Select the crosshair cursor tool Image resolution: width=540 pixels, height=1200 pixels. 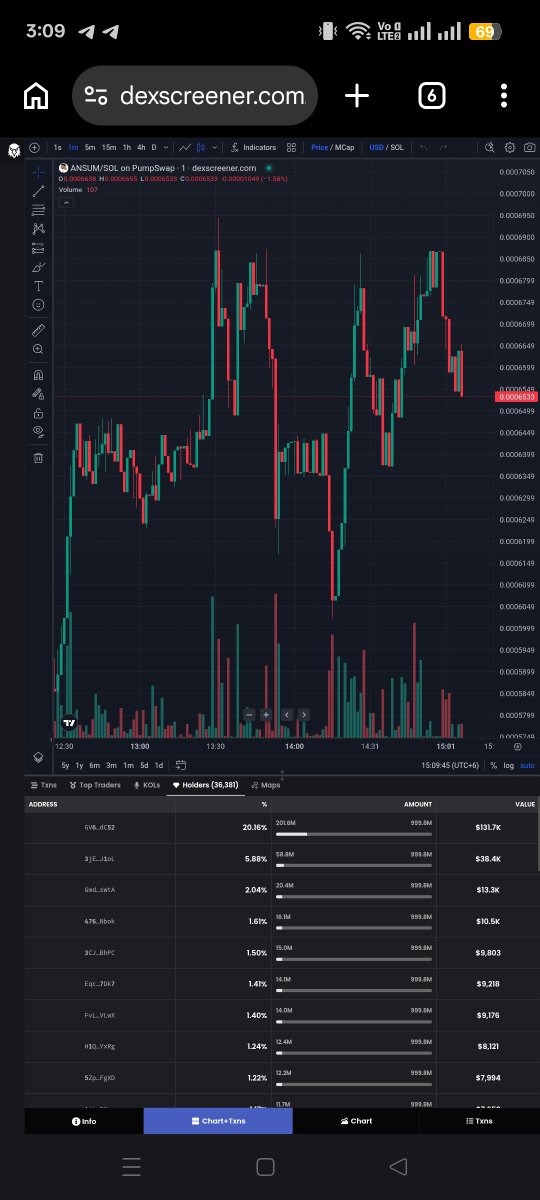(x=38, y=172)
